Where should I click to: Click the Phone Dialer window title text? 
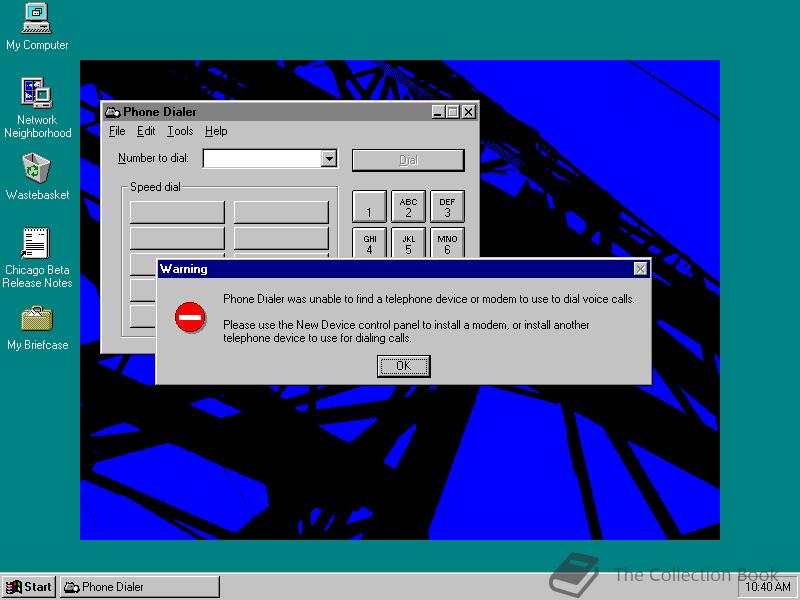click(x=160, y=112)
